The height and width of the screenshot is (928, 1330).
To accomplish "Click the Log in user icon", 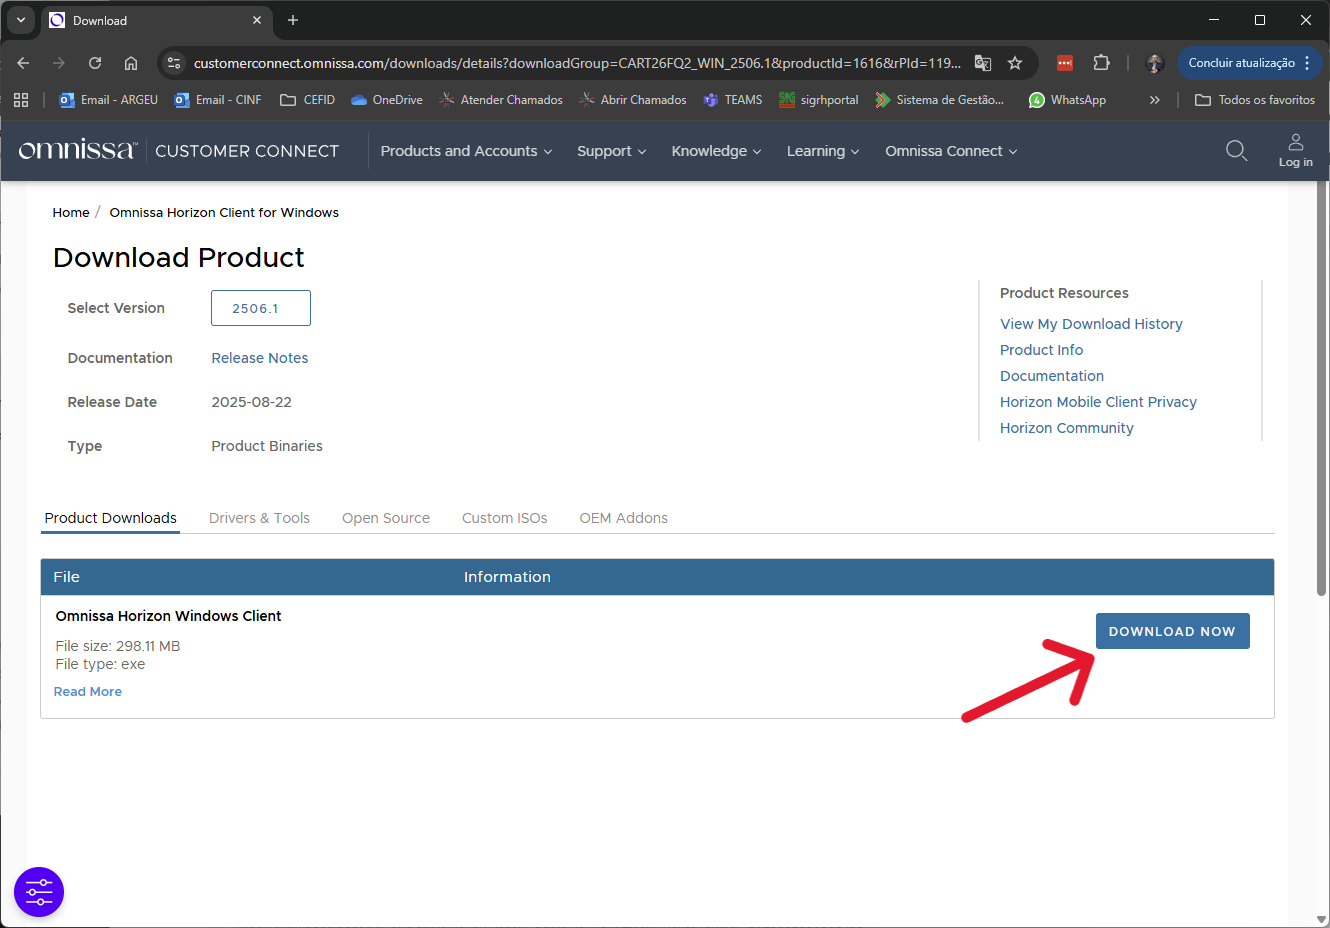I will click(x=1295, y=150).
